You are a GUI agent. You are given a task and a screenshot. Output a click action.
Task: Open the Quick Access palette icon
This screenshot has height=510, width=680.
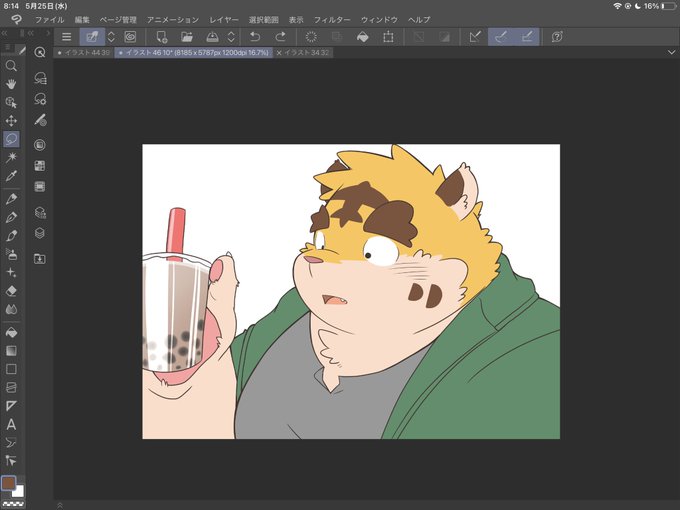pos(40,52)
